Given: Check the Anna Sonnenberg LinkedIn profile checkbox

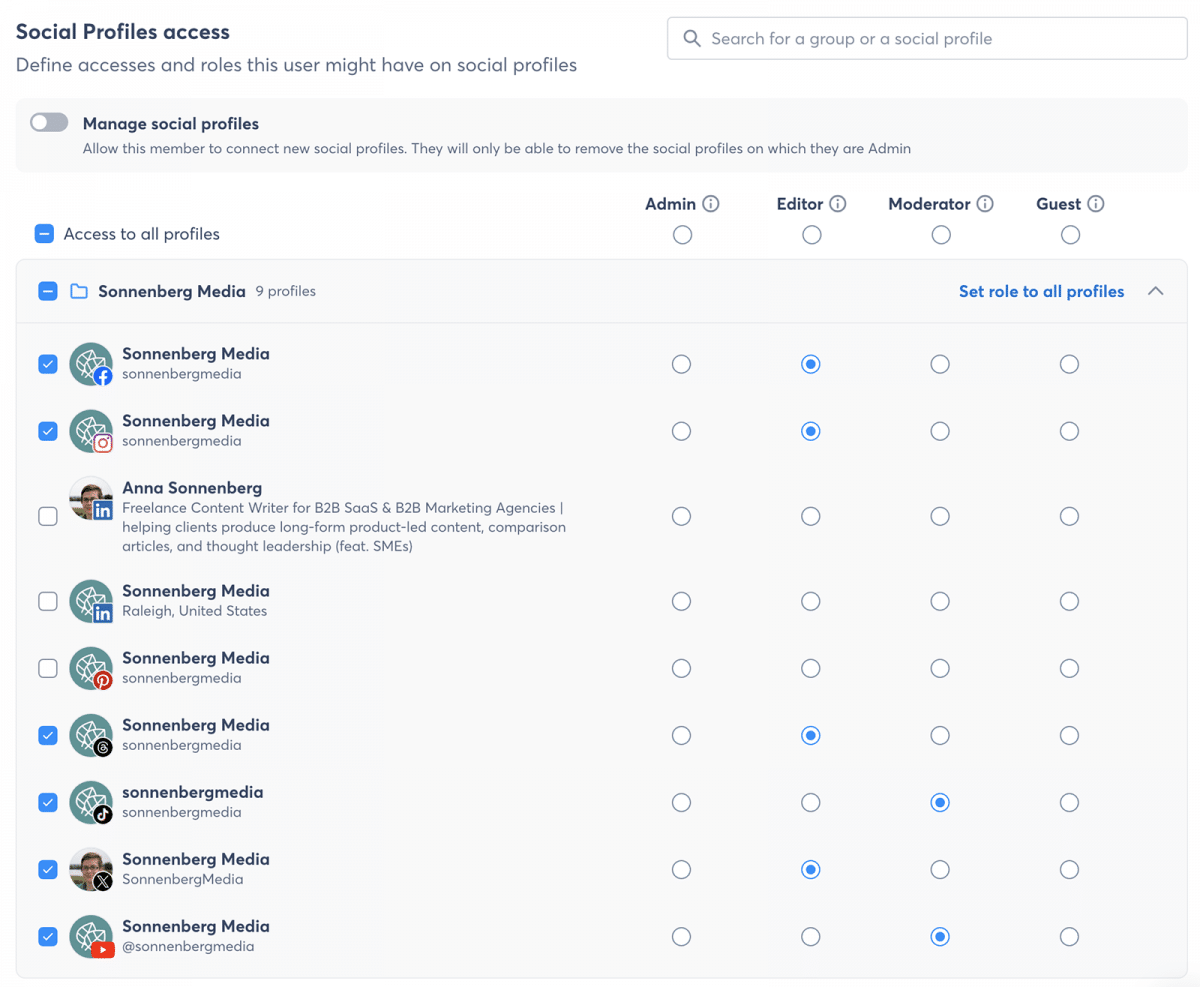Looking at the screenshot, I should [48, 517].
